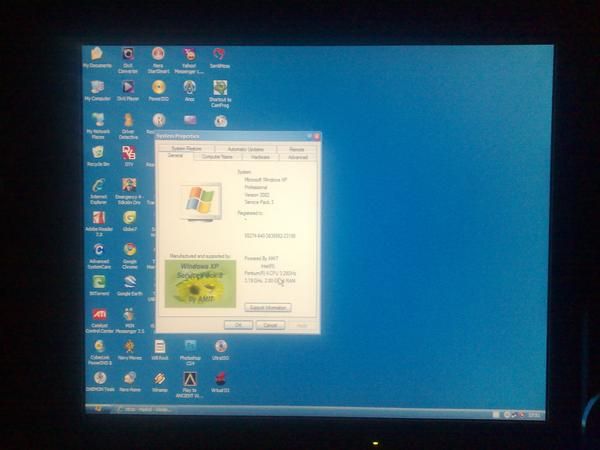The width and height of the screenshot is (600, 450).
Task: Select the Recycle Bin desktop icon
Action: click(x=98, y=156)
